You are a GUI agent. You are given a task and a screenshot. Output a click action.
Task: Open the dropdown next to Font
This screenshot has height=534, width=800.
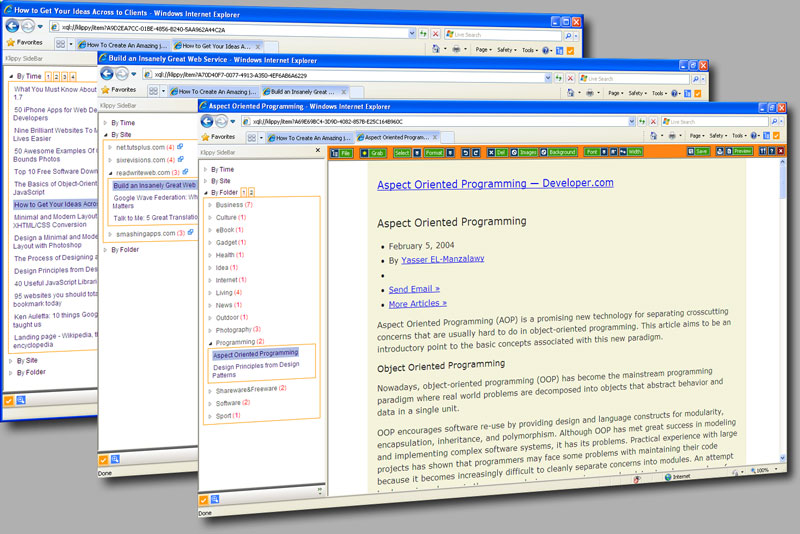(605, 151)
